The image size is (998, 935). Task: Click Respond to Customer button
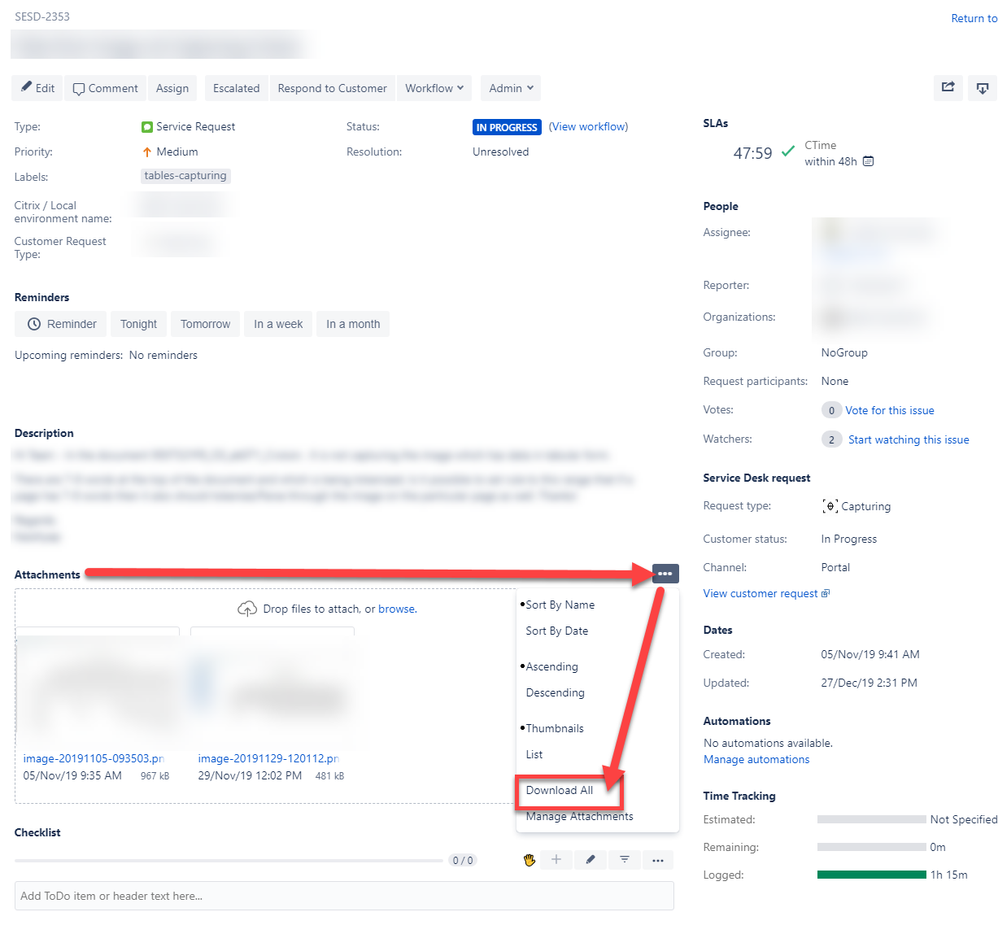(332, 88)
